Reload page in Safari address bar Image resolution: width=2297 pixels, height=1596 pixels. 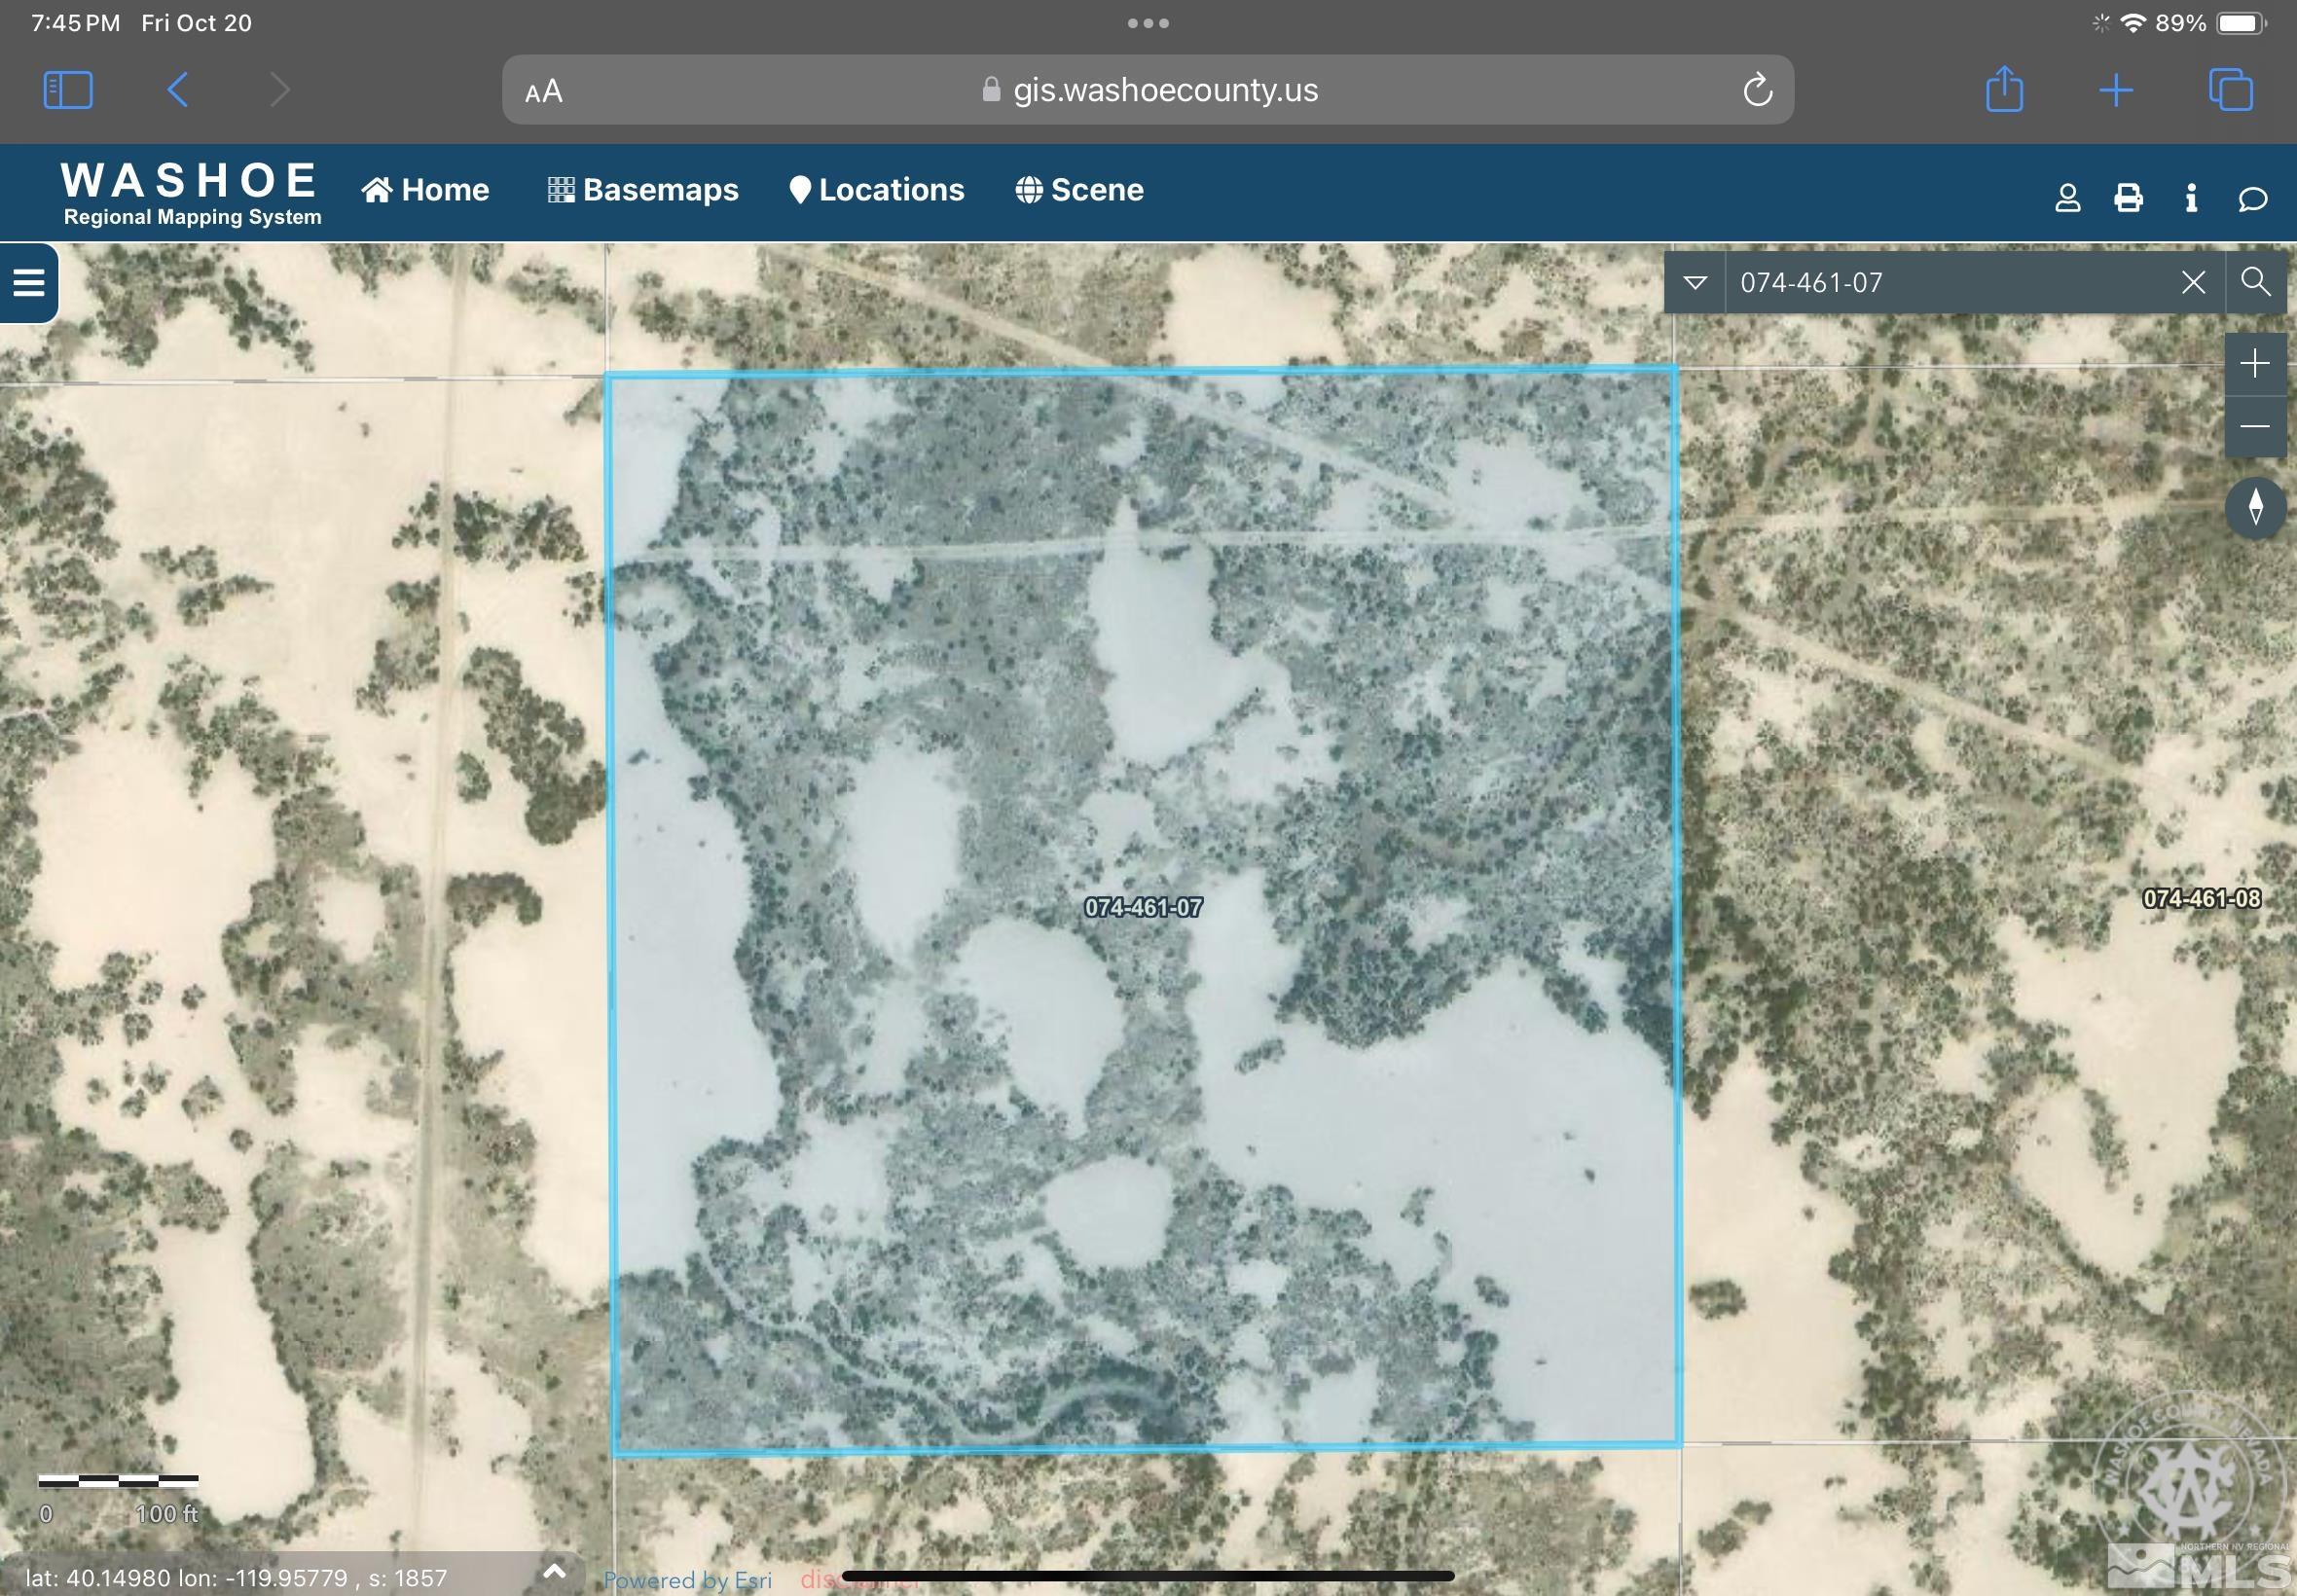coord(1757,90)
